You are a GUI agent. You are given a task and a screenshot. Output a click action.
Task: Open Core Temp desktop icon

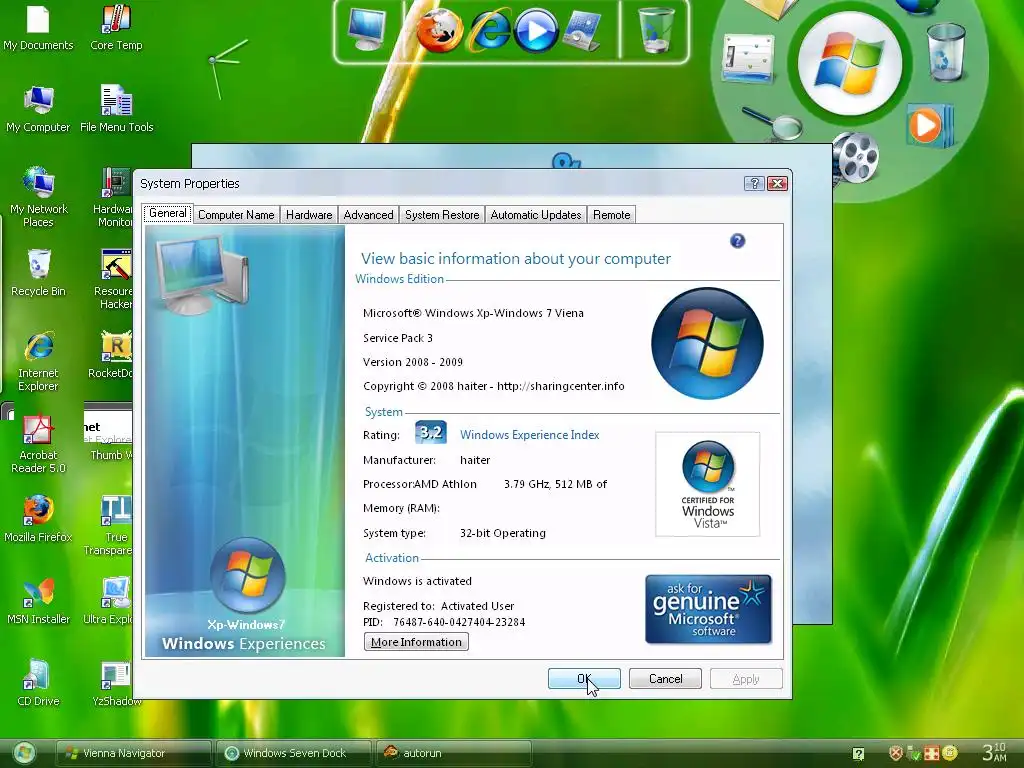[x=116, y=29]
